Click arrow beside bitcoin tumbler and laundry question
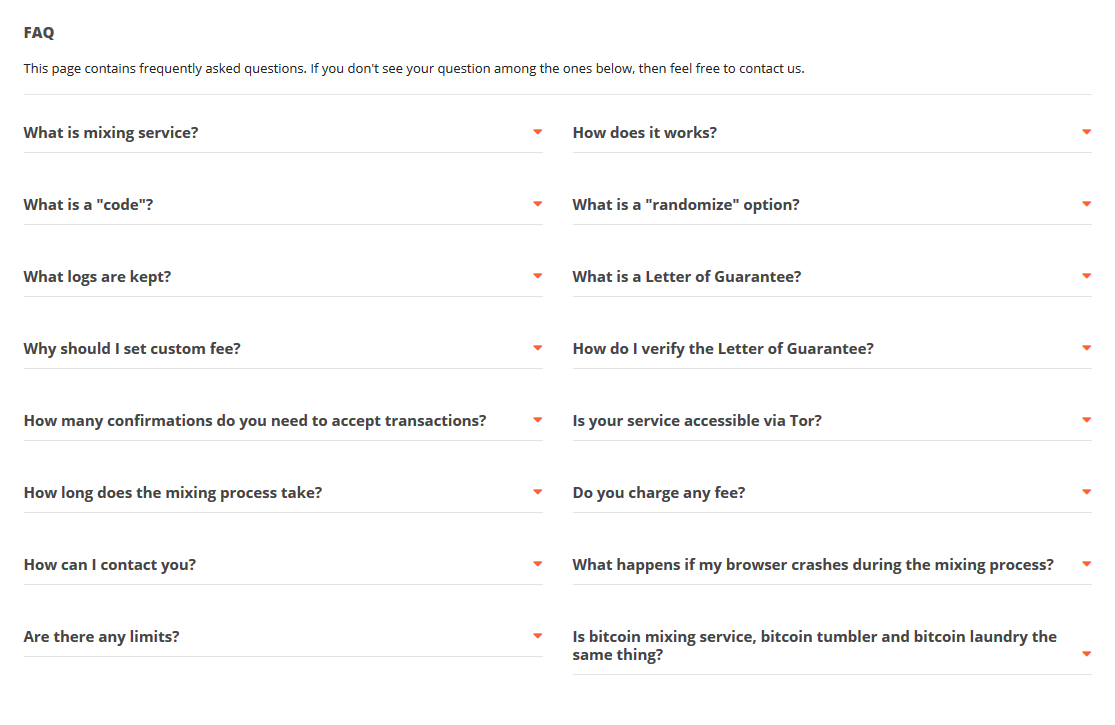Image resolution: width=1115 pixels, height=725 pixels. click(x=1086, y=654)
